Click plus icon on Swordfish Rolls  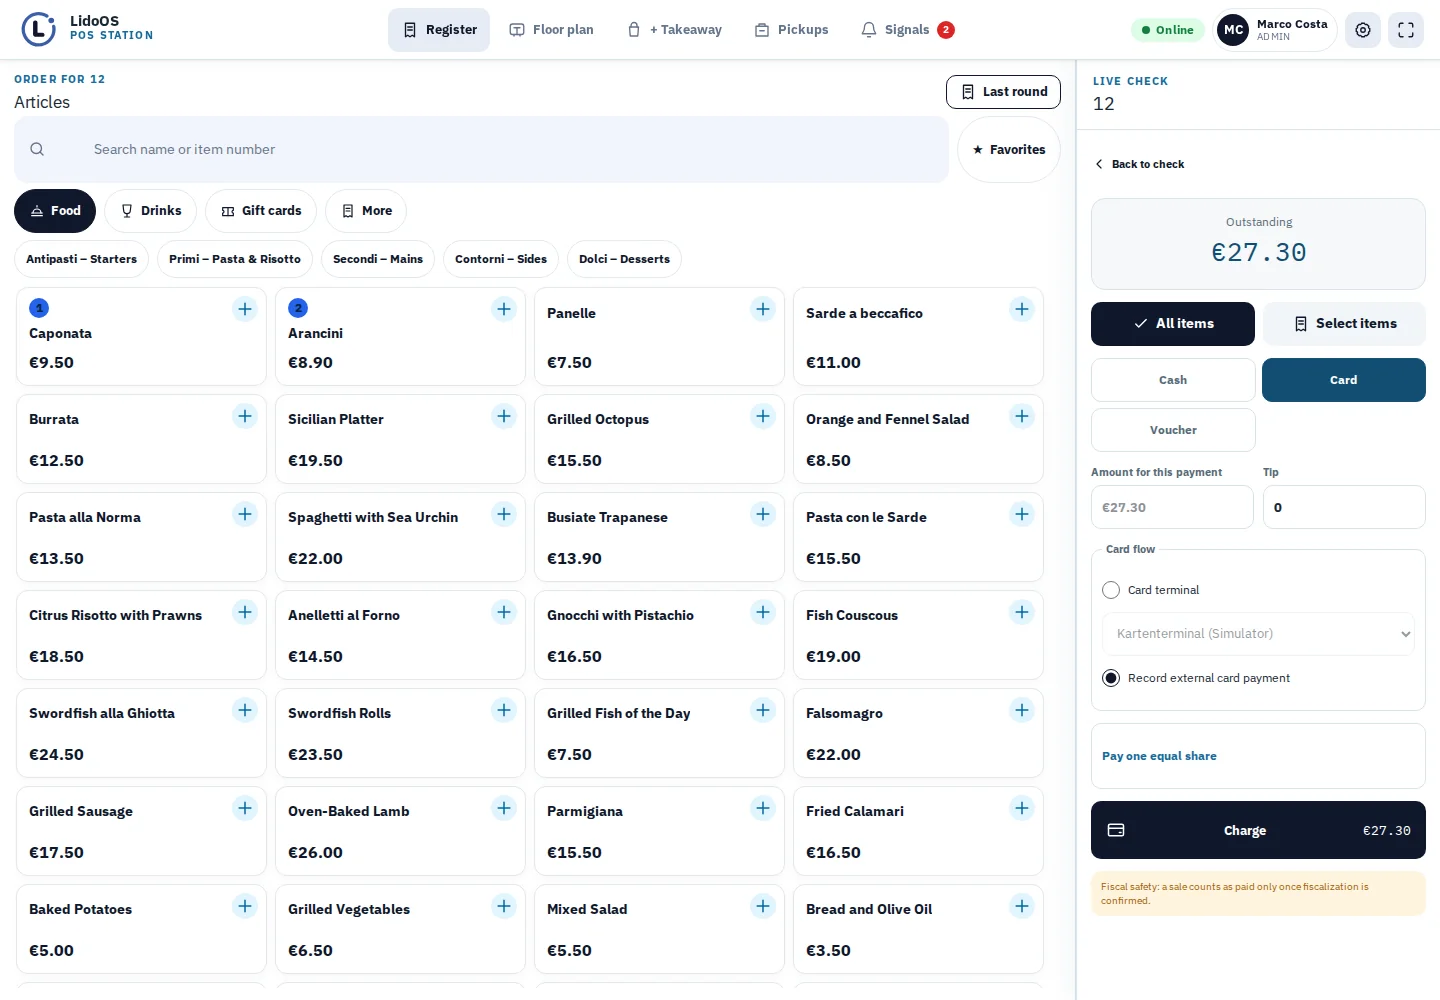click(504, 709)
